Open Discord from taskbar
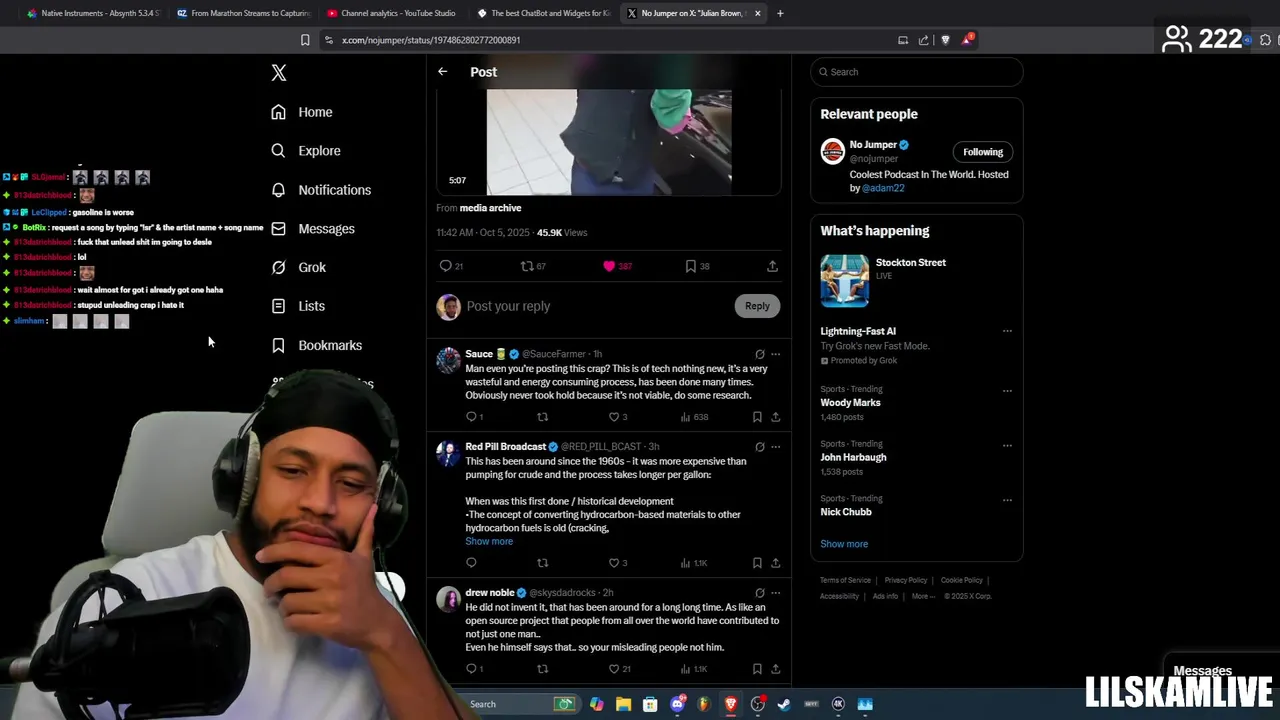This screenshot has width=1280, height=720. (677, 704)
